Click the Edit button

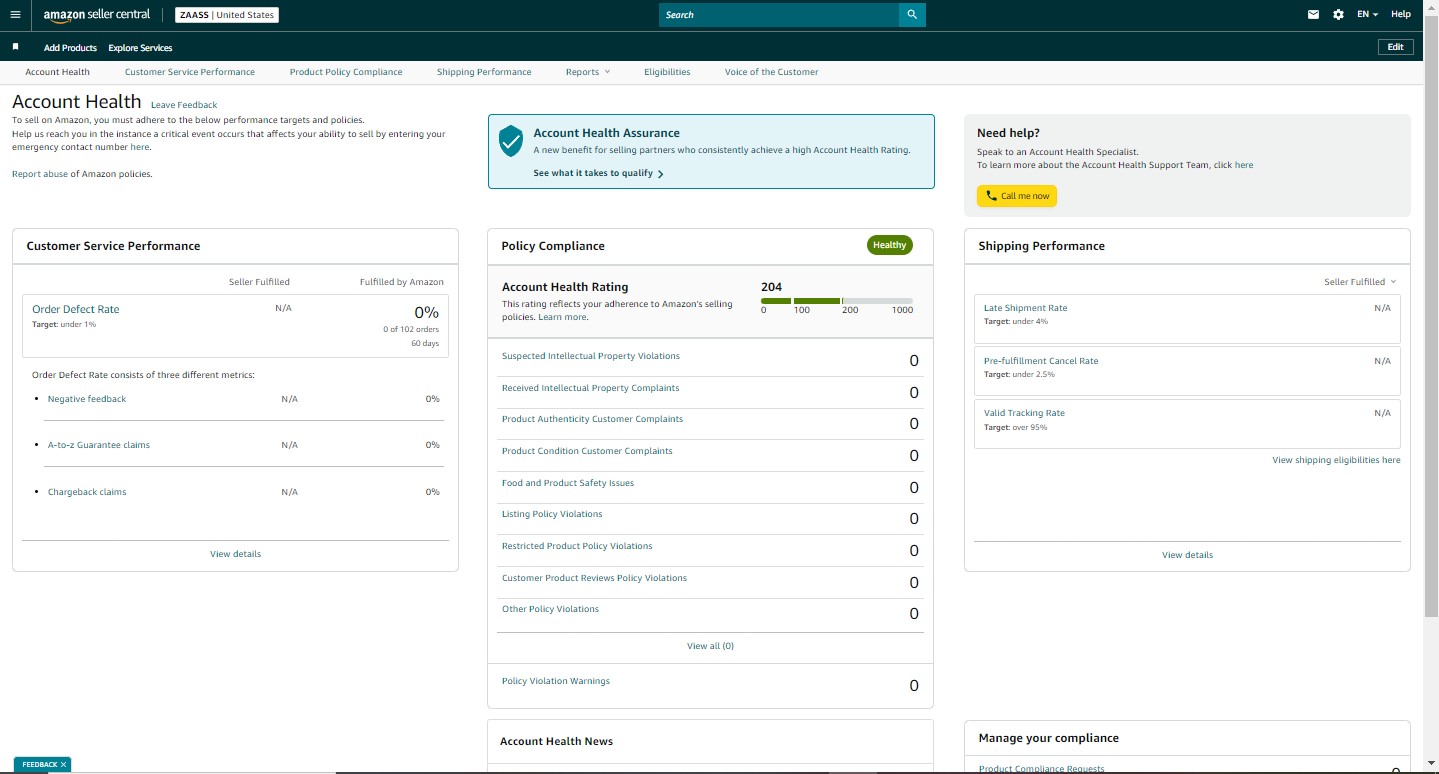[x=1395, y=47]
